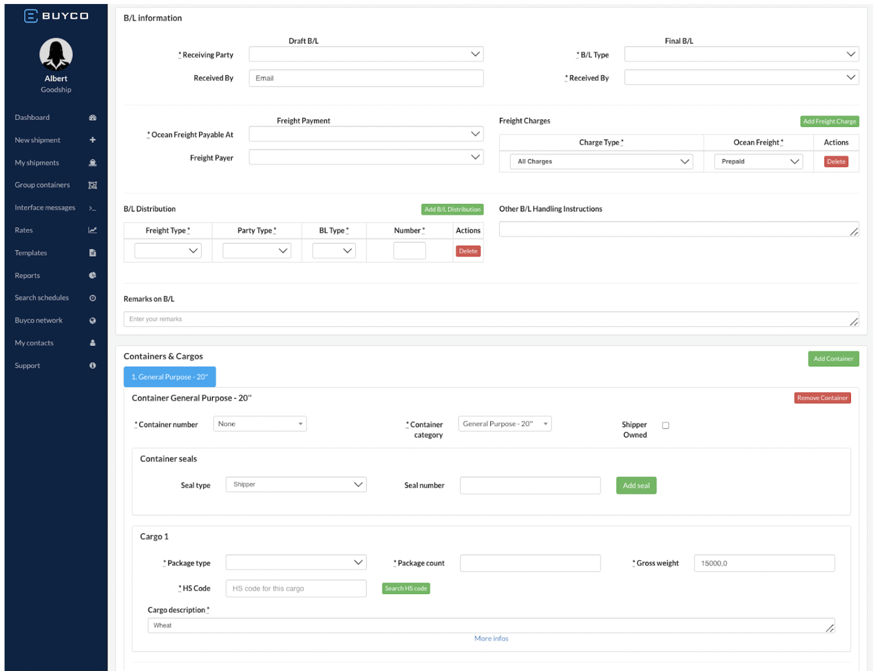Open the Seal type Shipper dropdown
Screen dimensions: 878x671
[x=296, y=484]
